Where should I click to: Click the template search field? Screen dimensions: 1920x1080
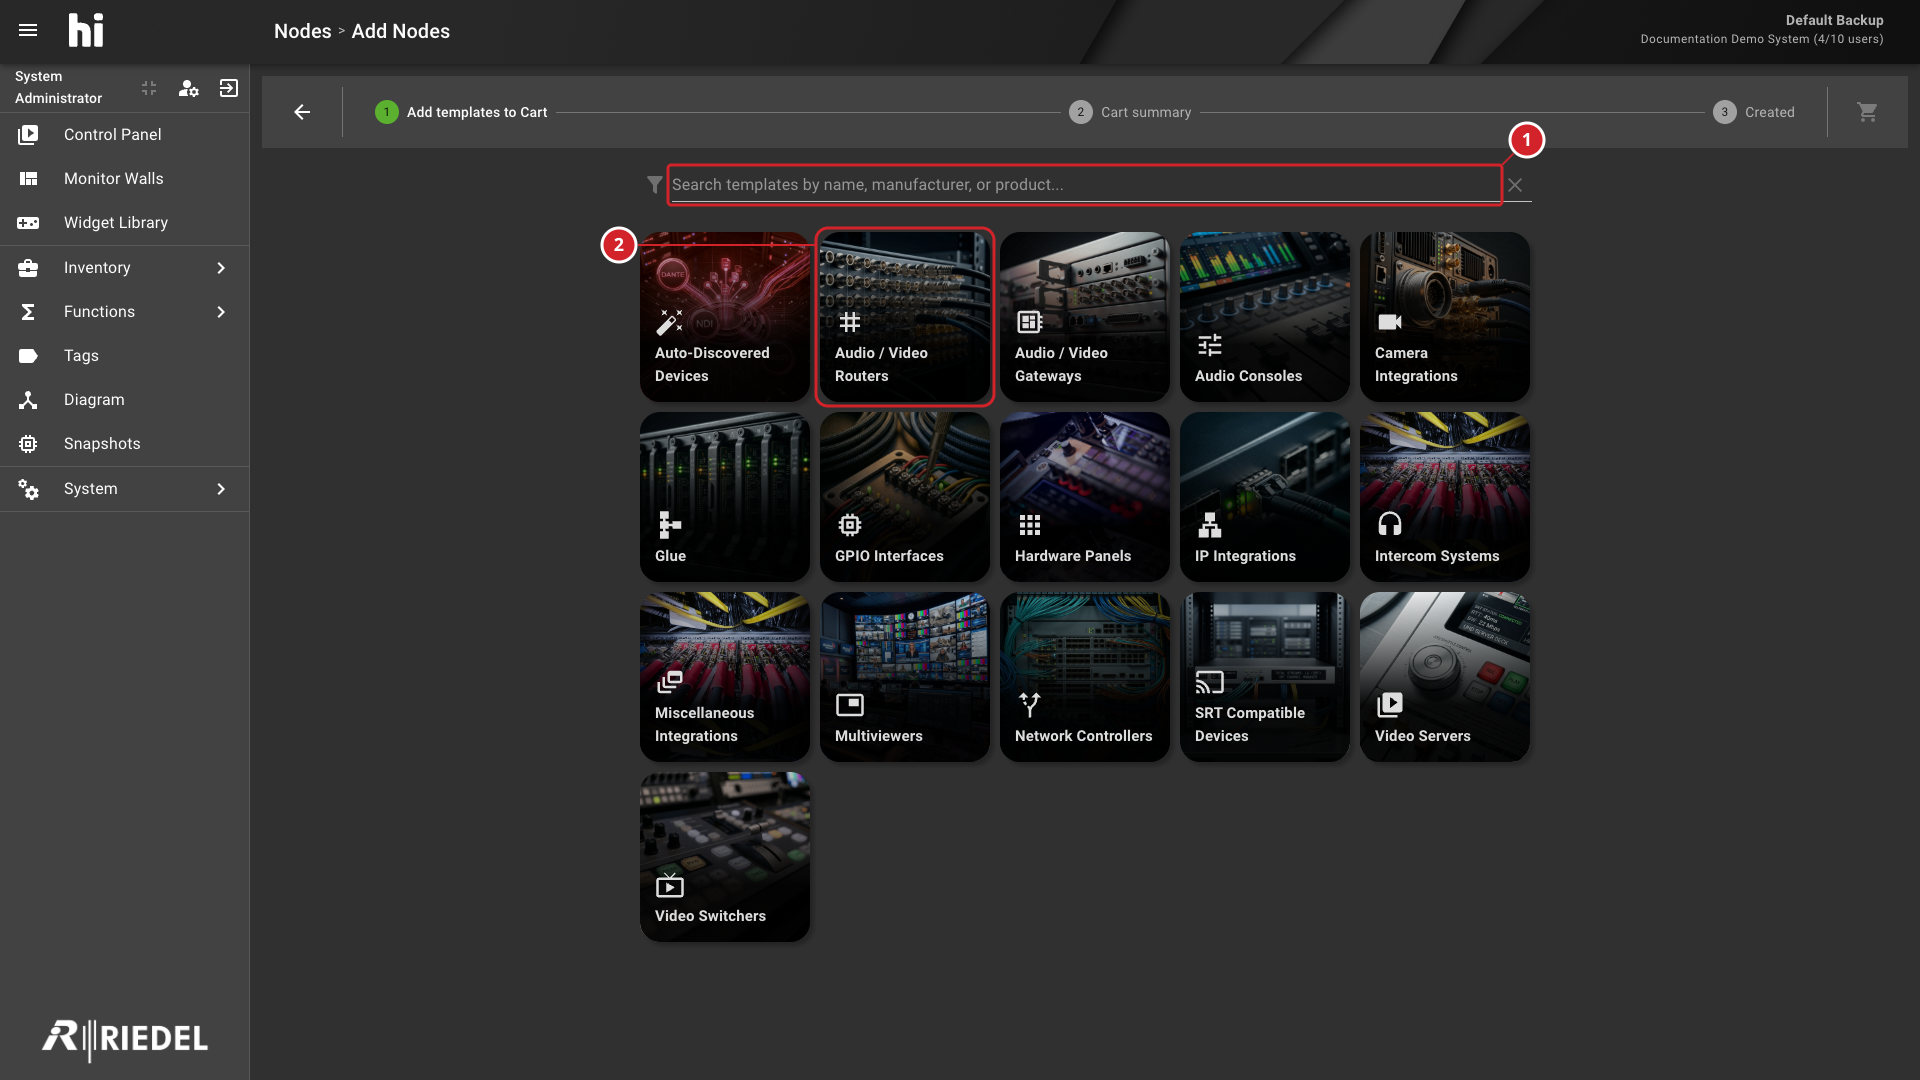click(1085, 185)
